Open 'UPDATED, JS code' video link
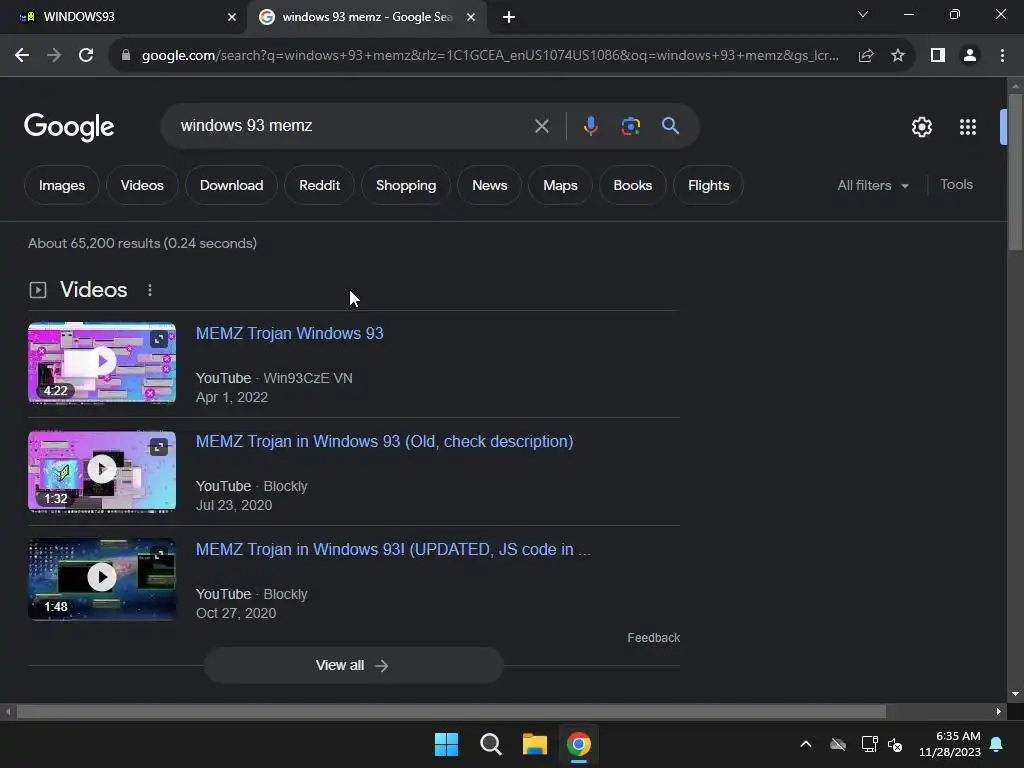Screen dimensions: 1024x768 (393, 549)
